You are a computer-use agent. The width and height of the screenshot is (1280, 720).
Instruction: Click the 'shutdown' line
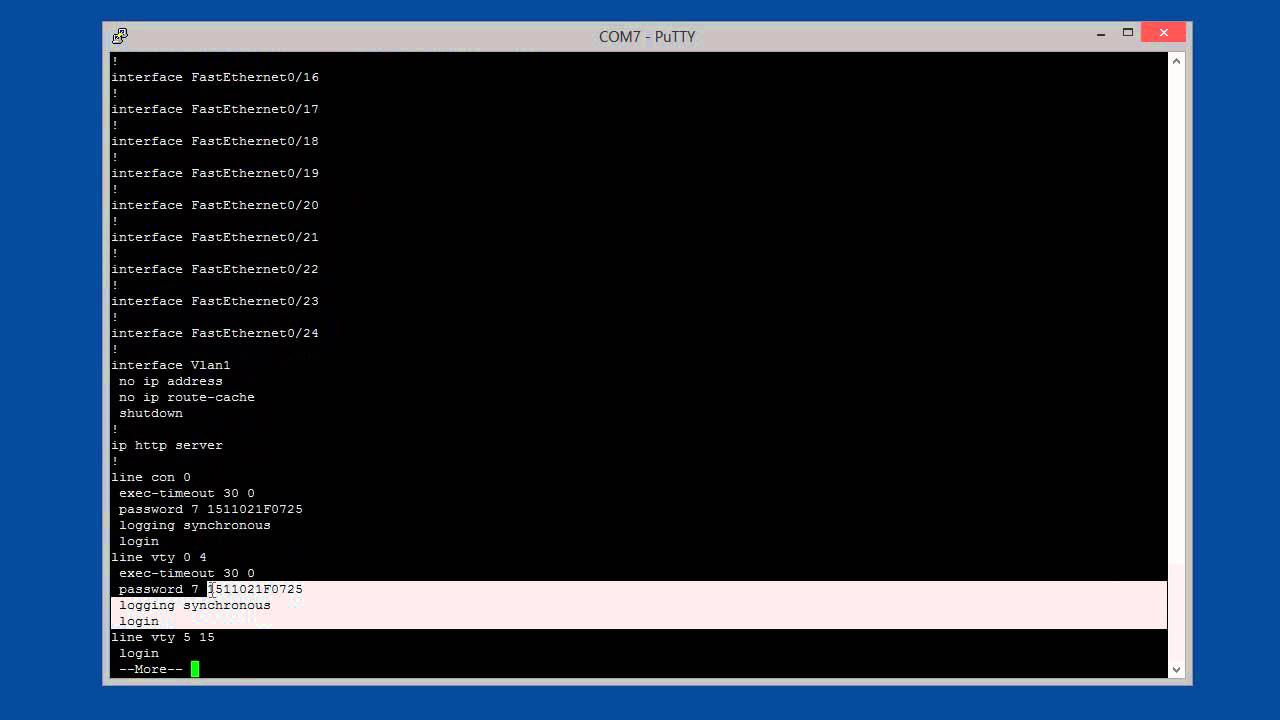[x=151, y=413]
